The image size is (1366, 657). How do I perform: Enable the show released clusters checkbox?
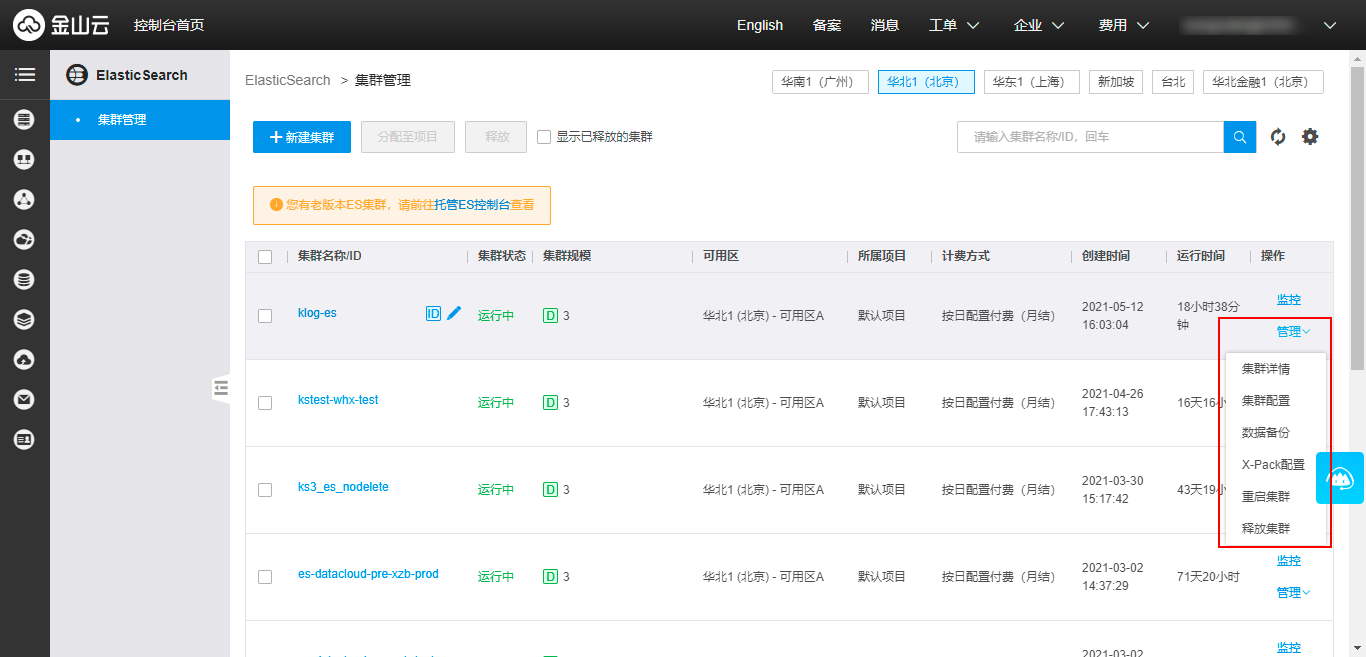[x=544, y=137]
